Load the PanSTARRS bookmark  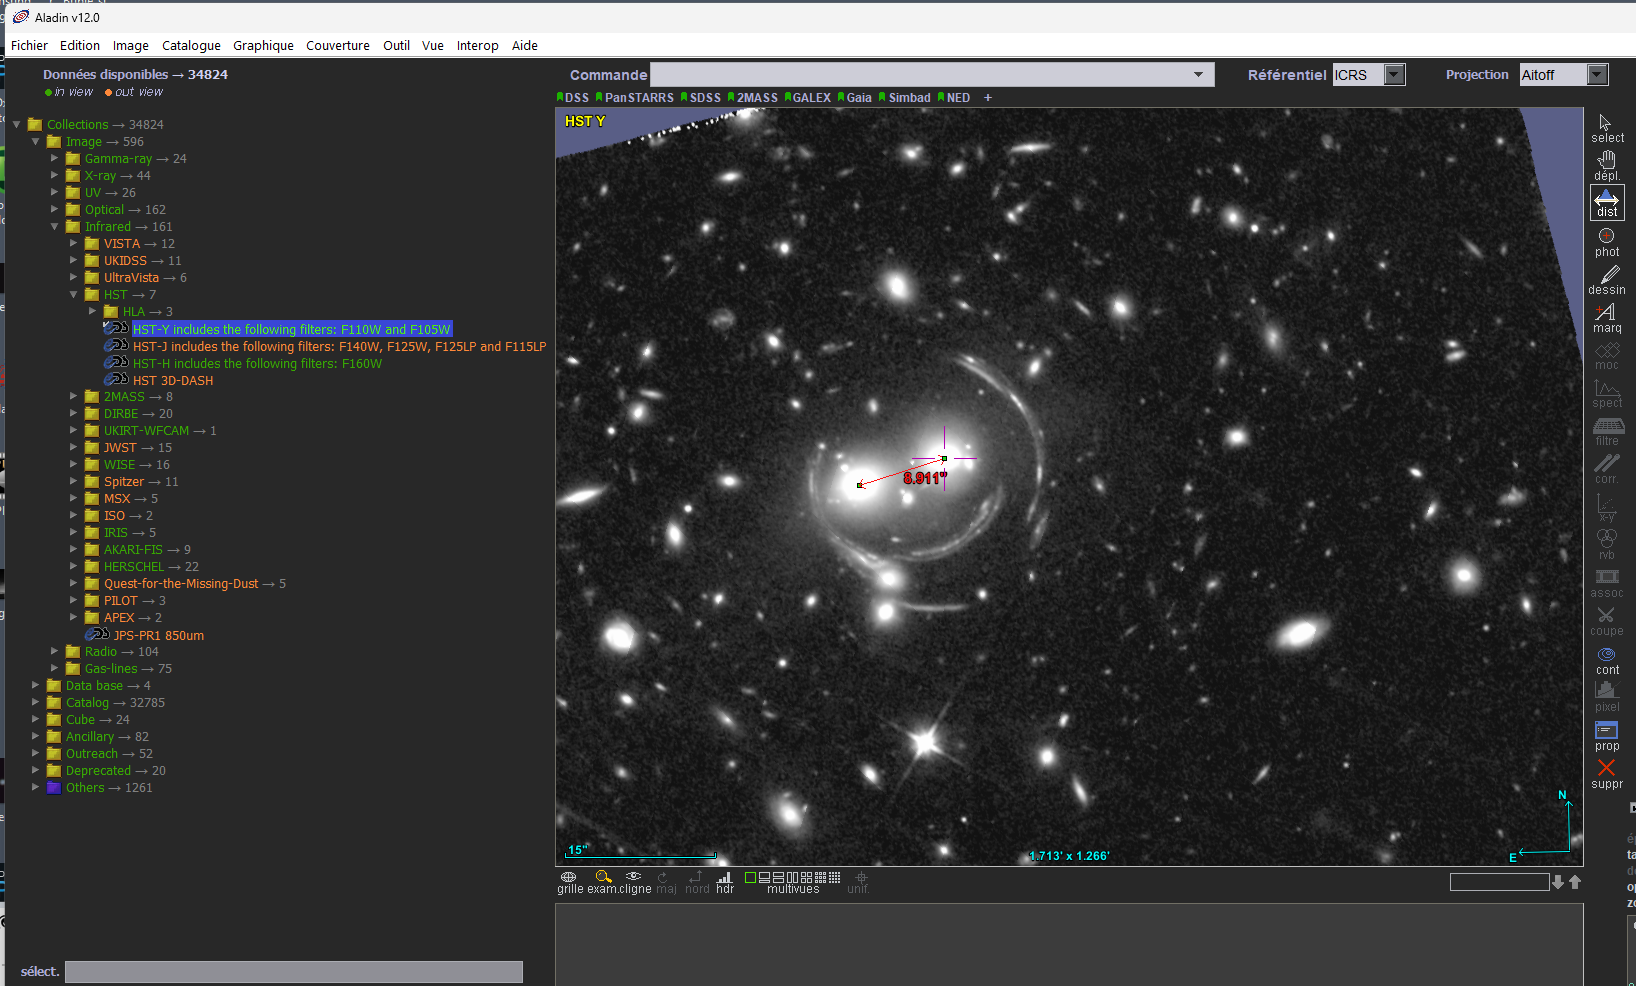(635, 97)
